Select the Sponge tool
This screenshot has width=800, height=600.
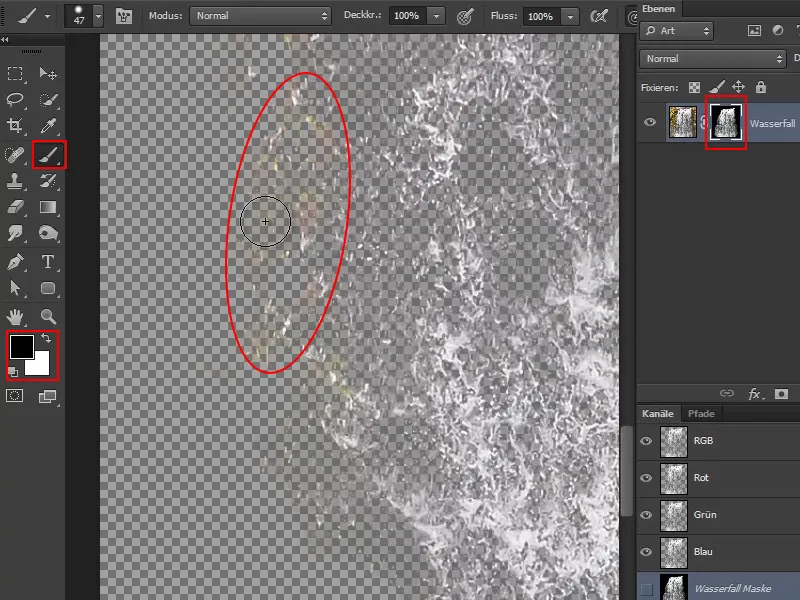(x=48, y=234)
